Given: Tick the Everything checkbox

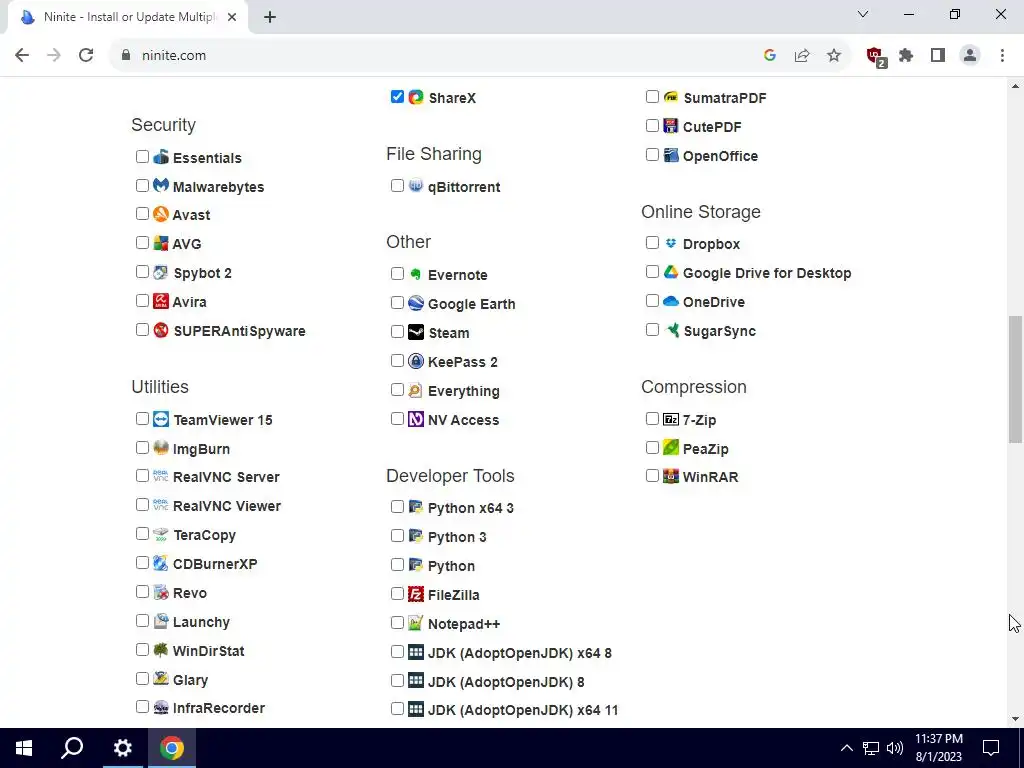Looking at the screenshot, I should (x=397, y=390).
